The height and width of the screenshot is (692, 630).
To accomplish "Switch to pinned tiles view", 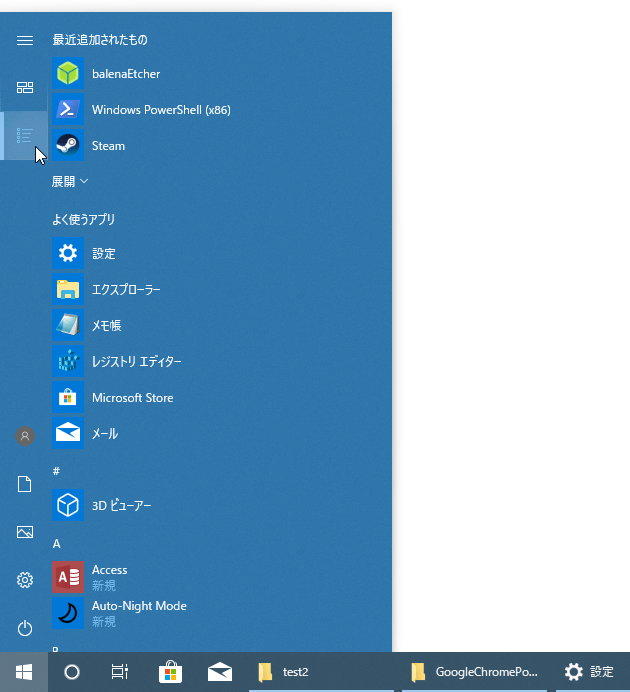I will coord(25,87).
